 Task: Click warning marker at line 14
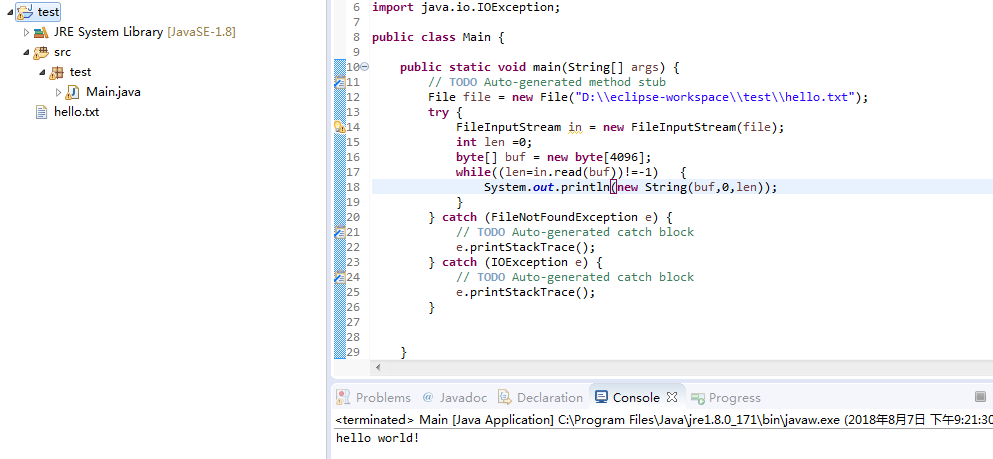click(x=339, y=127)
